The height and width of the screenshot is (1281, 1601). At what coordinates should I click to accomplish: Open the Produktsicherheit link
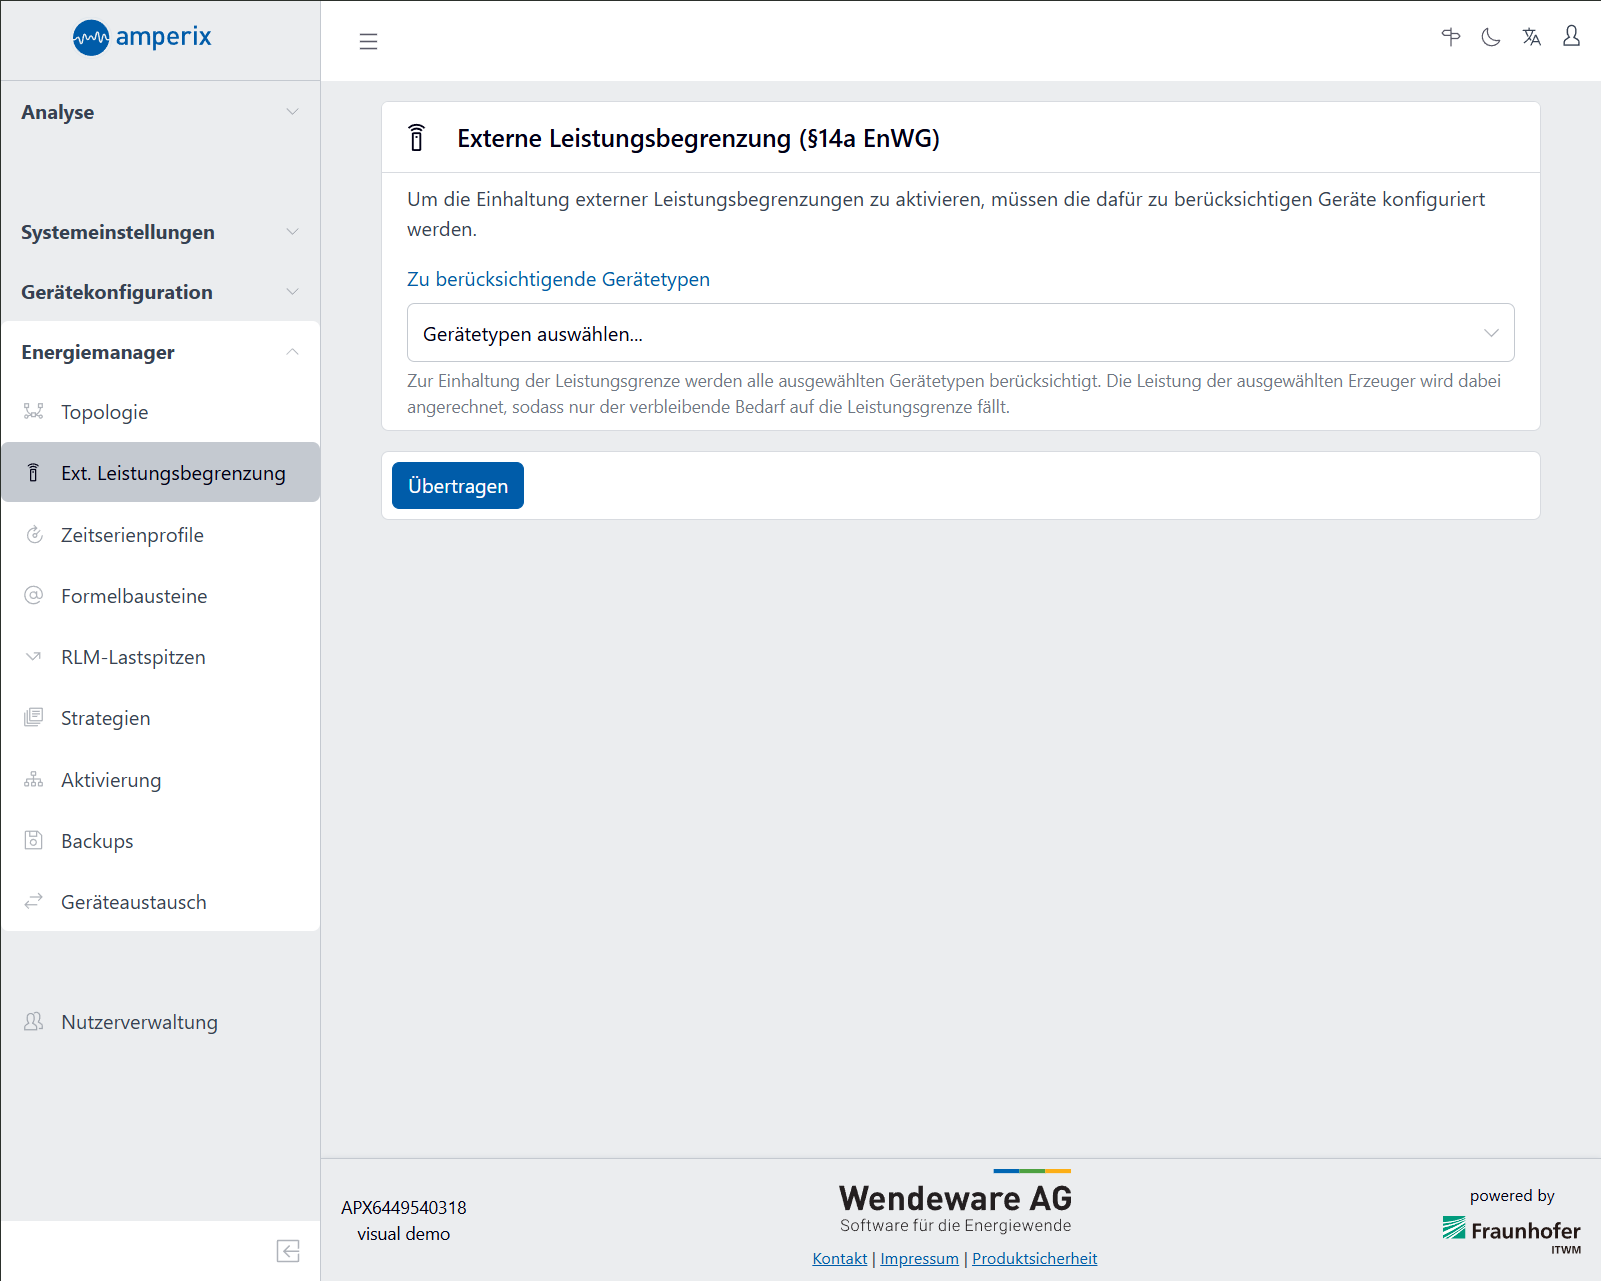click(1034, 1258)
